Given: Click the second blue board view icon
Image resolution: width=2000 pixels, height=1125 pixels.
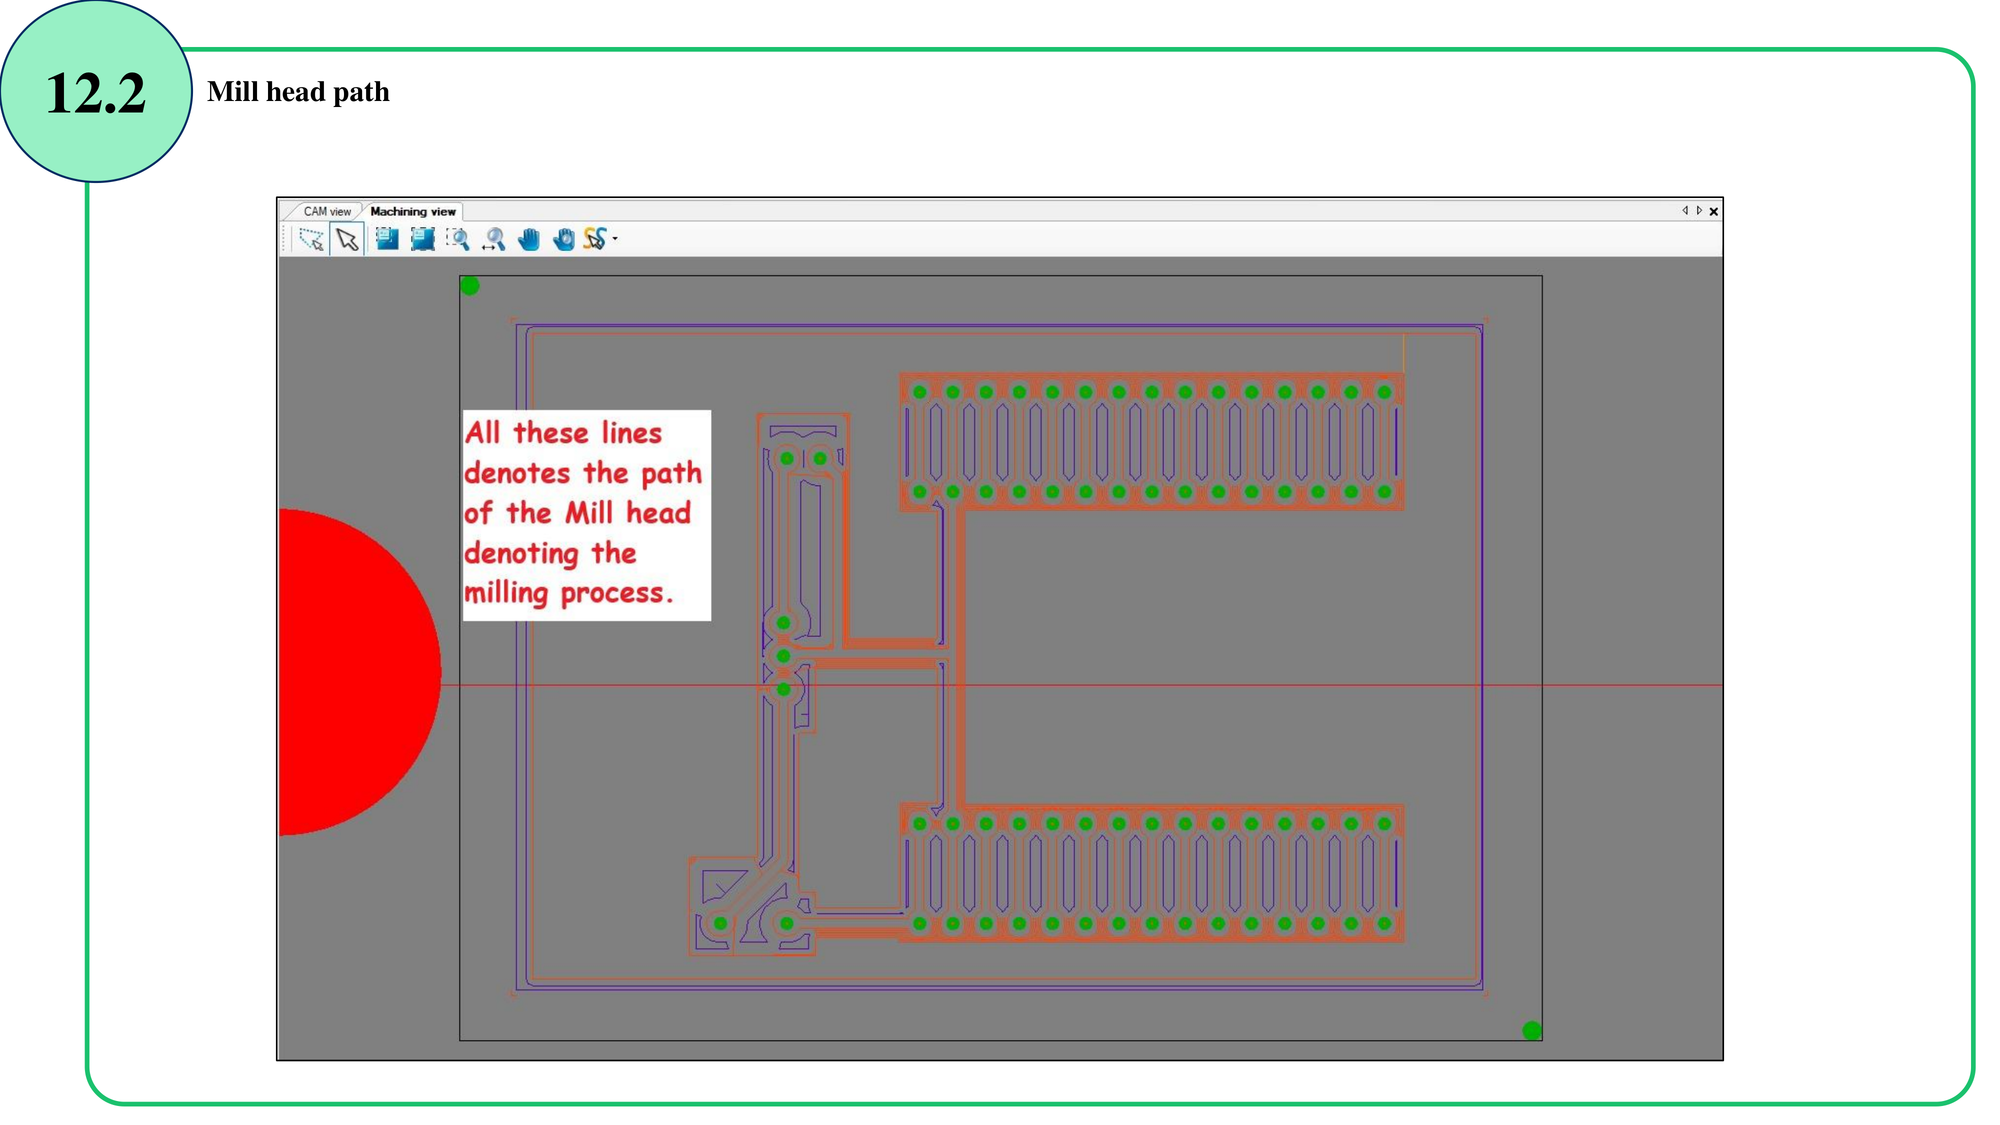Looking at the screenshot, I should [423, 239].
